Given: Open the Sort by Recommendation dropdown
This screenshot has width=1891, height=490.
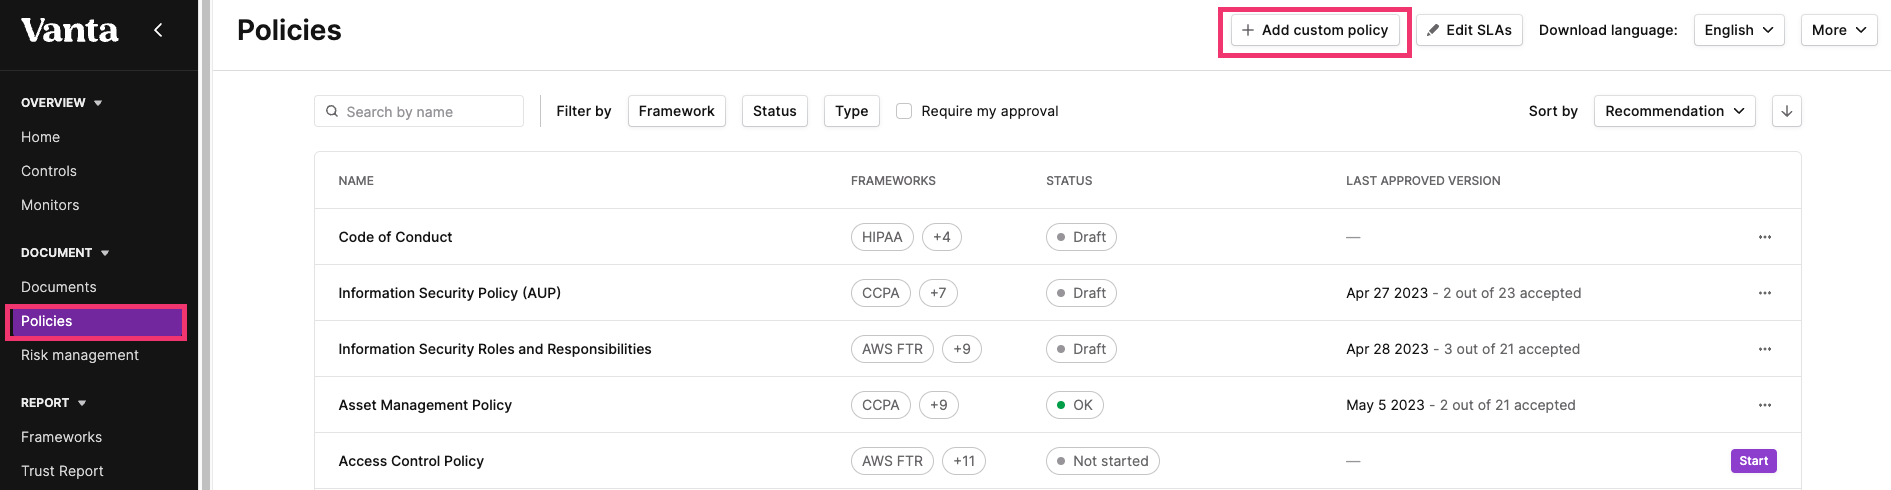Looking at the screenshot, I should click(x=1674, y=111).
